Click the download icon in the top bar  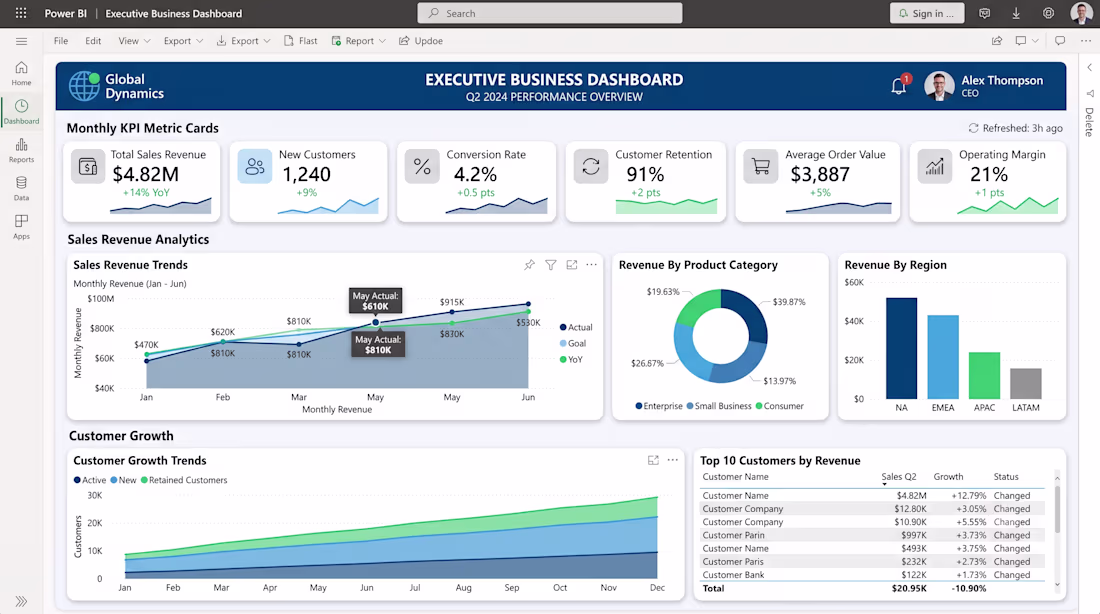[1016, 13]
